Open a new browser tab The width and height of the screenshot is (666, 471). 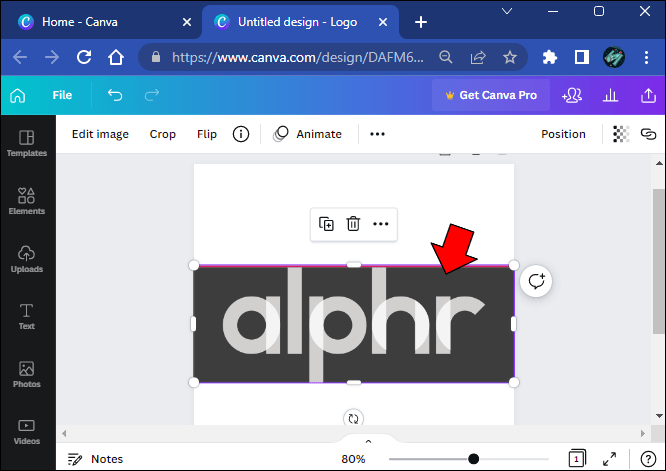pyautogui.click(x=420, y=22)
